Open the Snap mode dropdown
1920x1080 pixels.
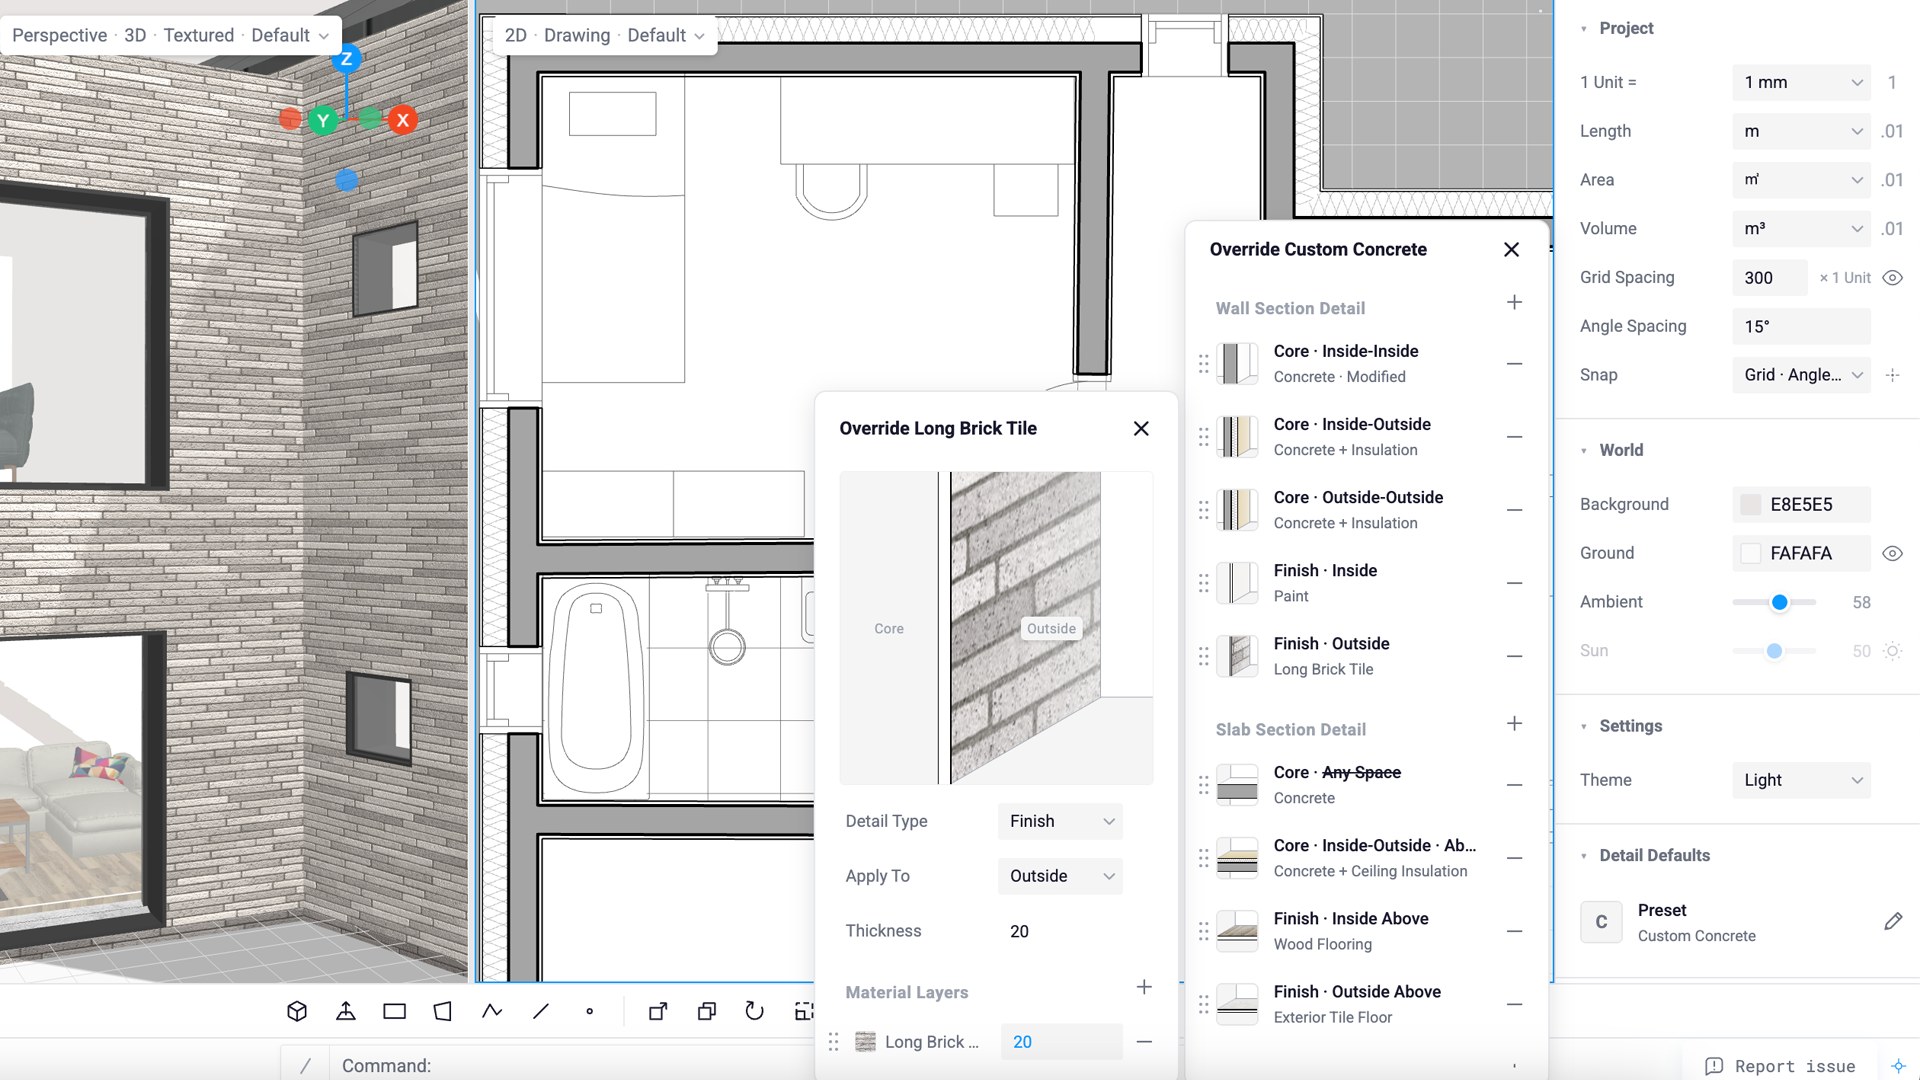(1801, 375)
